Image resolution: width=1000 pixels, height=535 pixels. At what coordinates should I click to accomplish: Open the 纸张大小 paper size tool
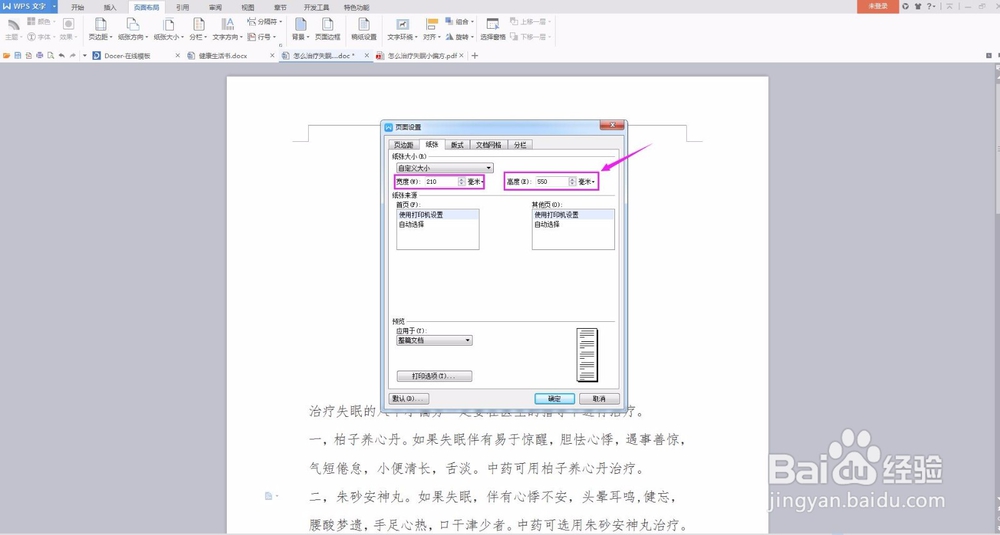point(168,29)
